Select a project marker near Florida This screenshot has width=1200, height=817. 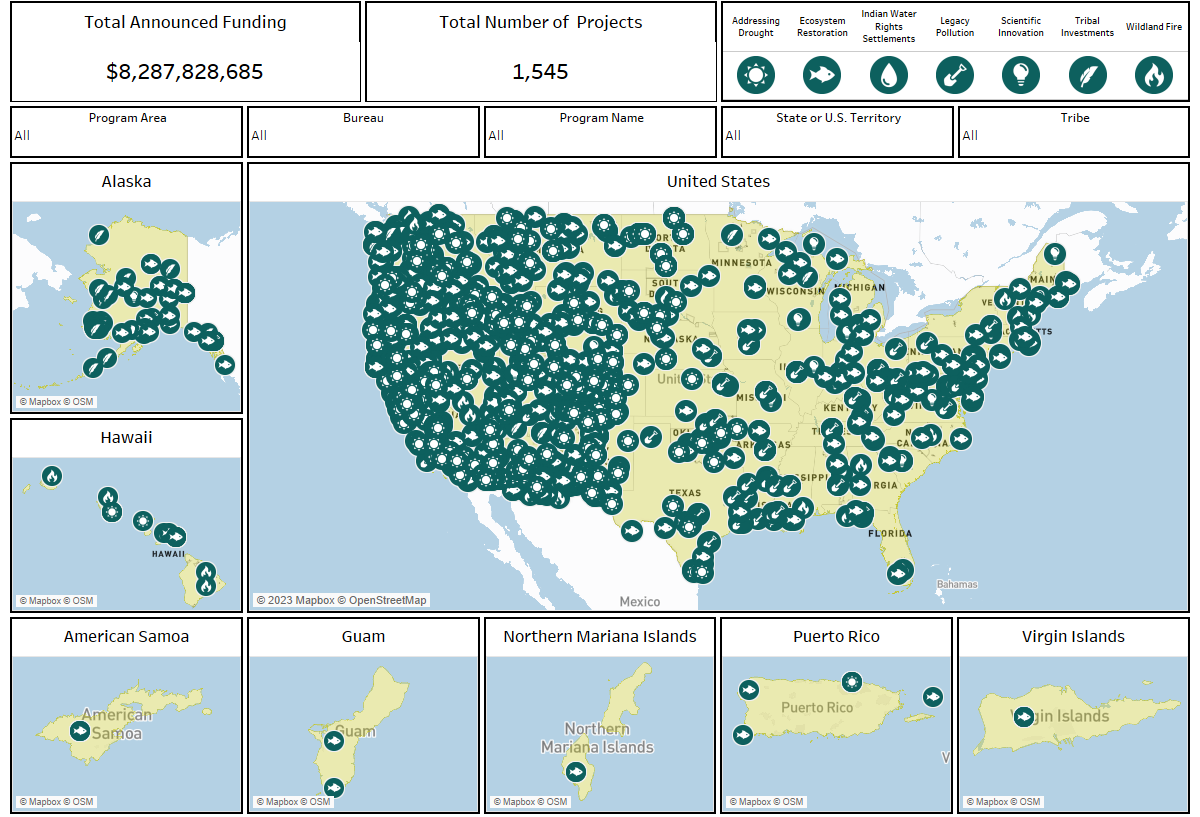pyautogui.click(x=899, y=571)
